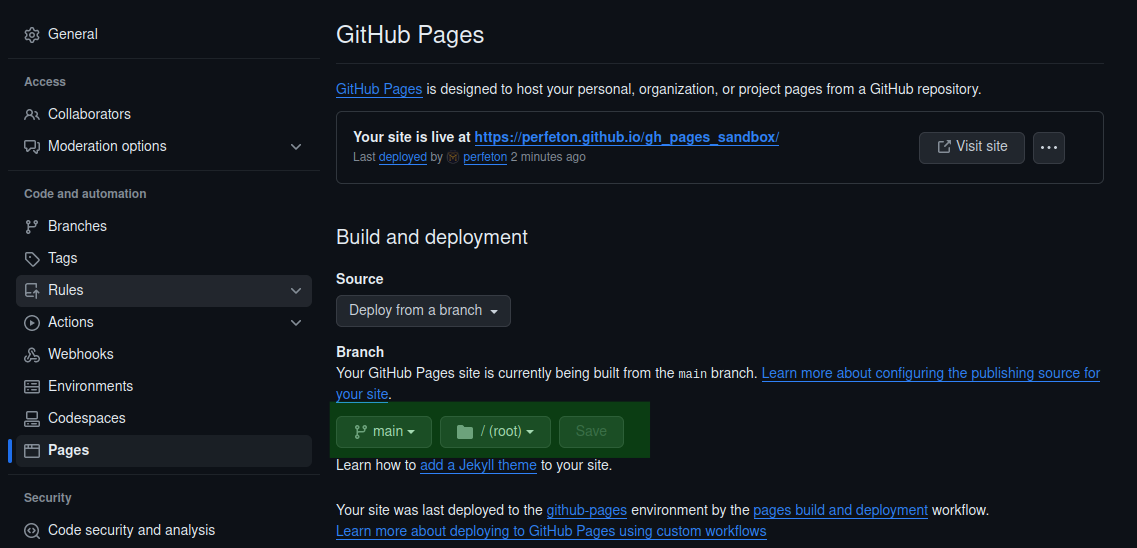Open the Branches settings item
1137x548 pixels.
[164, 226]
